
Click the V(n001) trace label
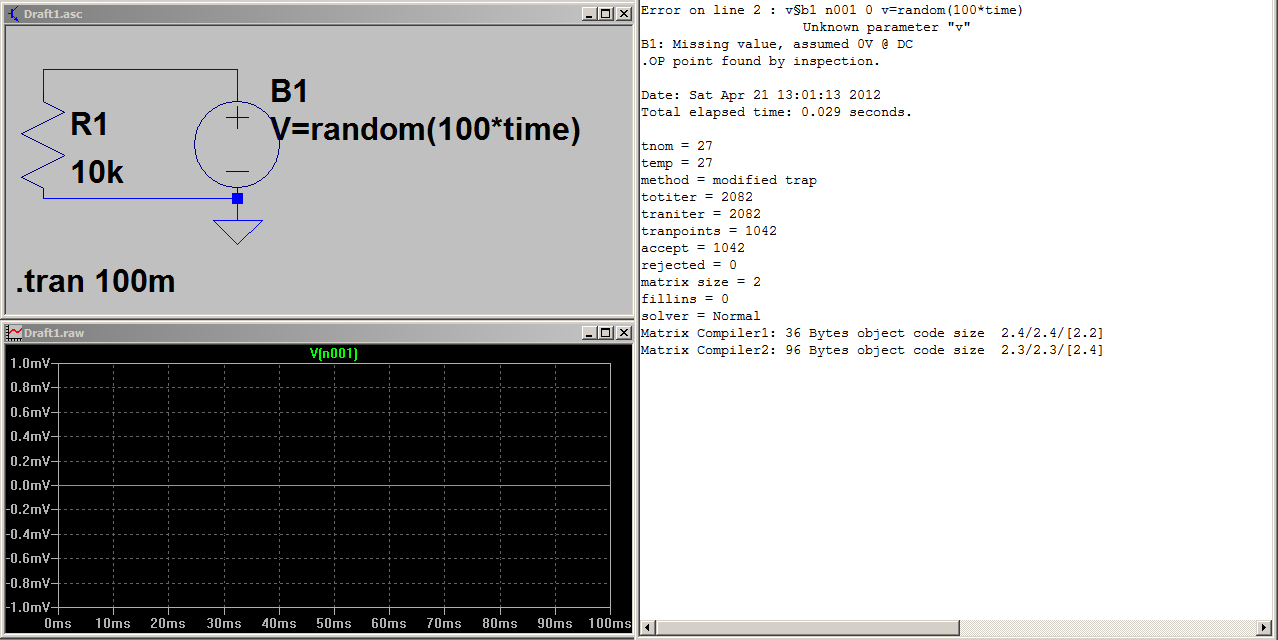pyautogui.click(x=334, y=353)
